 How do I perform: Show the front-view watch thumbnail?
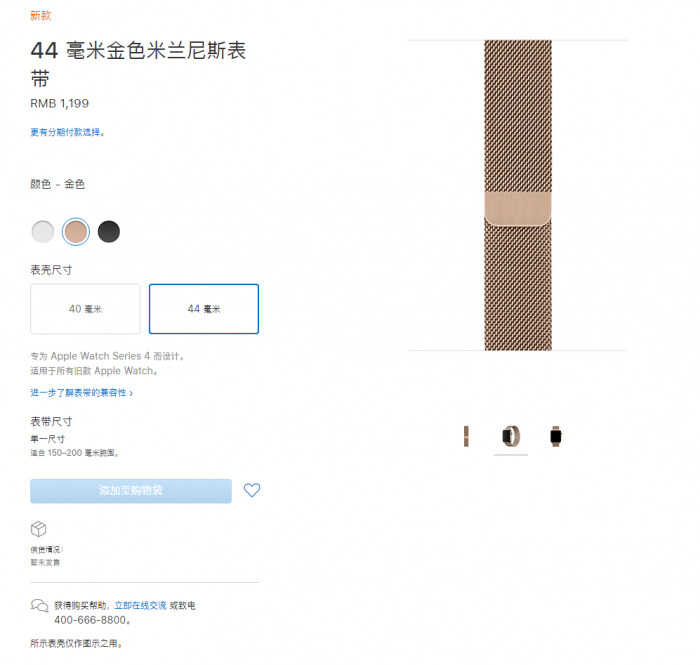tap(556, 436)
